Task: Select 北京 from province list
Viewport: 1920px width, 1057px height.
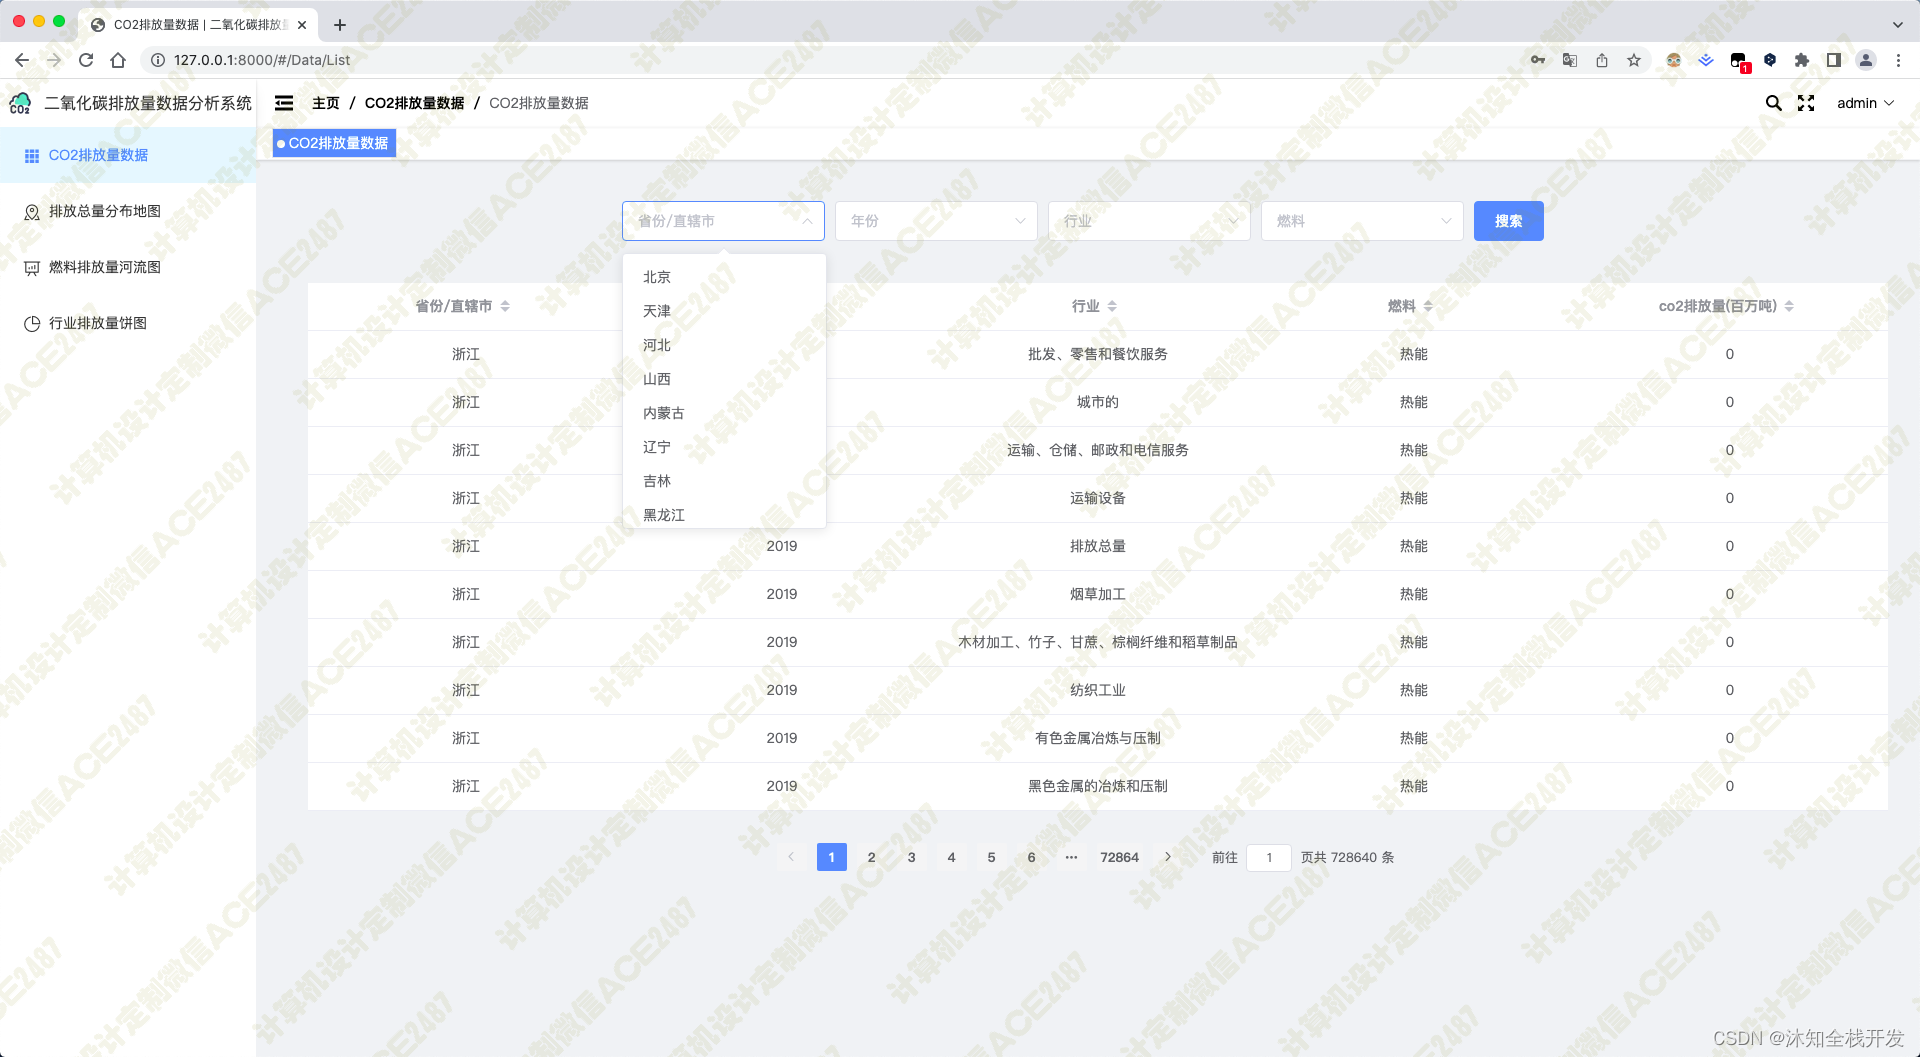Action: pos(724,277)
